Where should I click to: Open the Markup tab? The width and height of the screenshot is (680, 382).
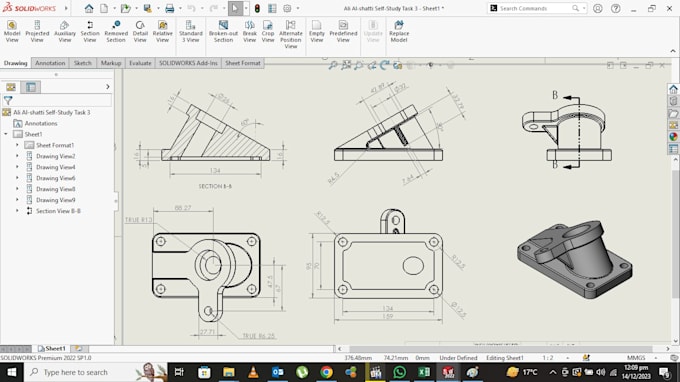111,63
